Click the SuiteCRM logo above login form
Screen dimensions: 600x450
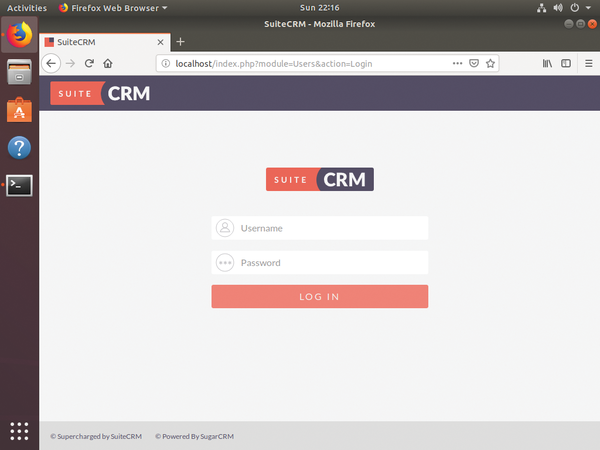tap(320, 179)
